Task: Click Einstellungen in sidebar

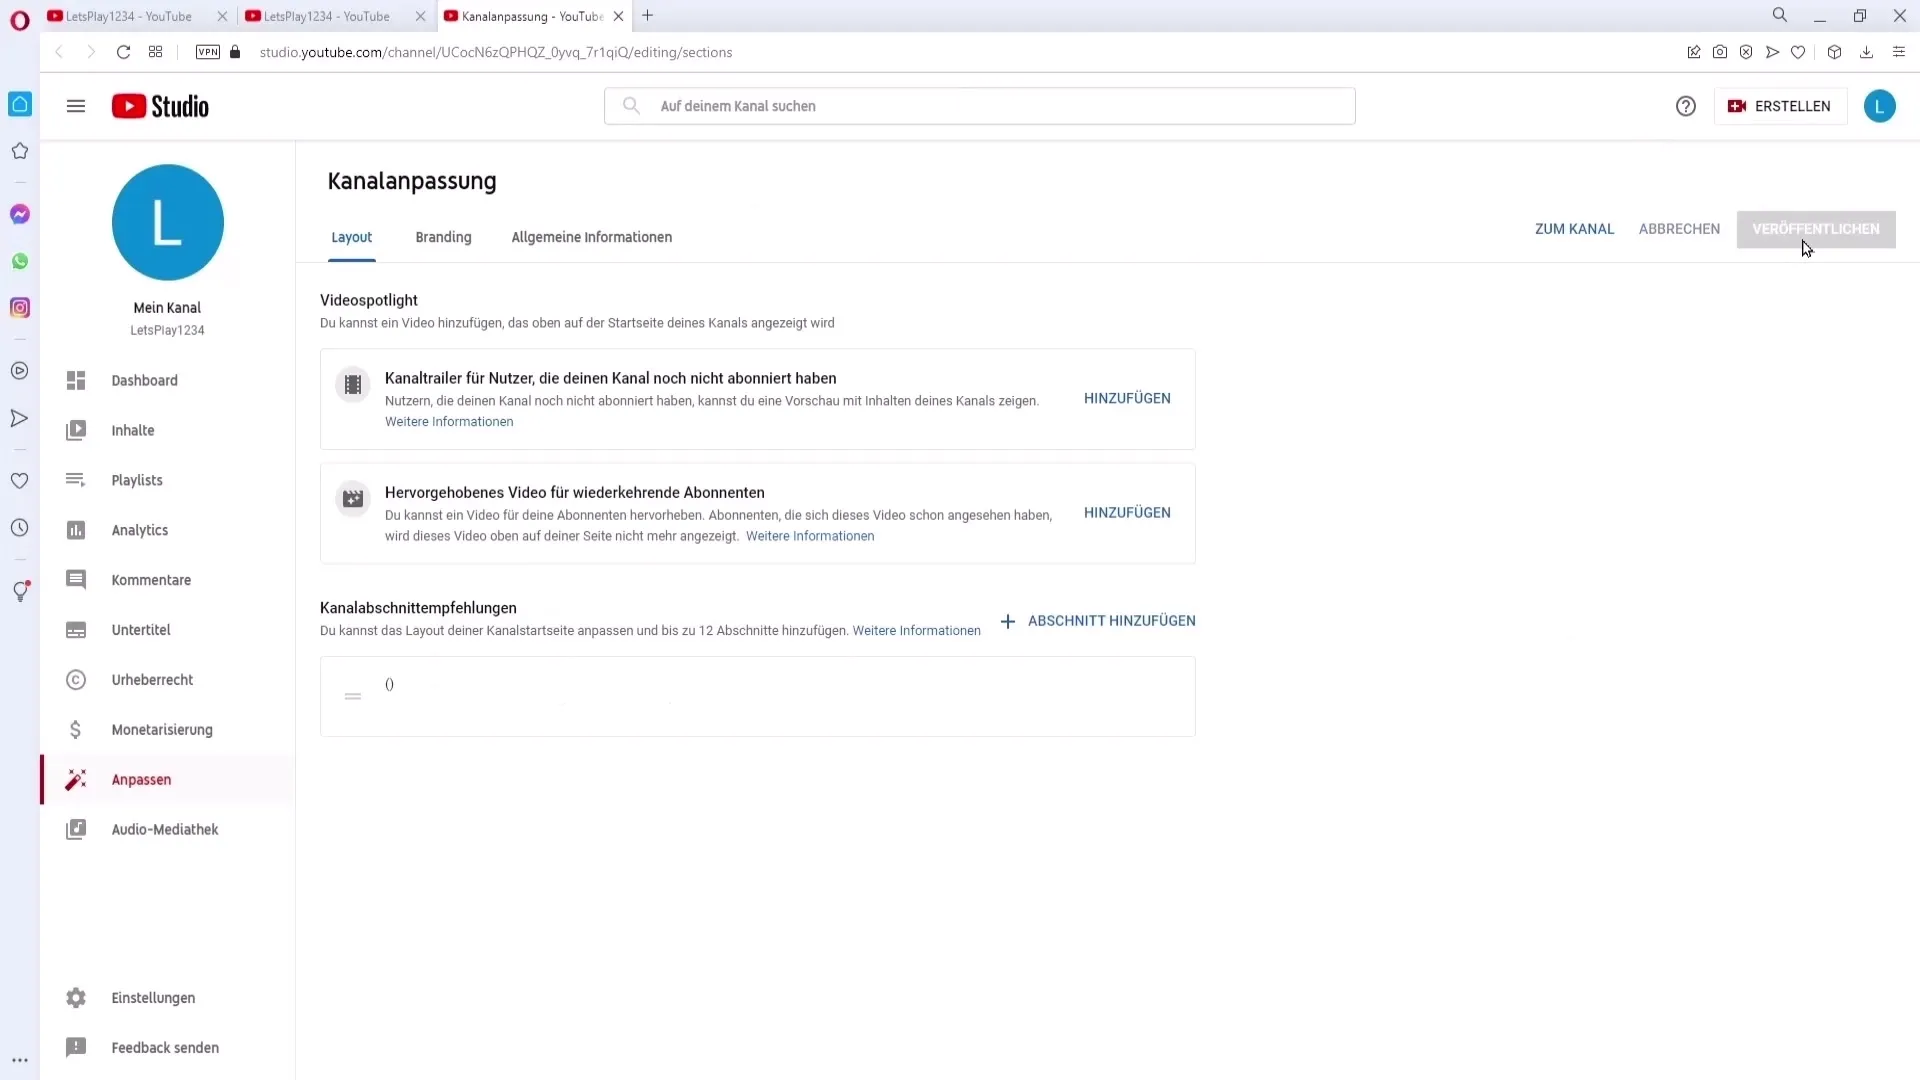Action: (153, 997)
